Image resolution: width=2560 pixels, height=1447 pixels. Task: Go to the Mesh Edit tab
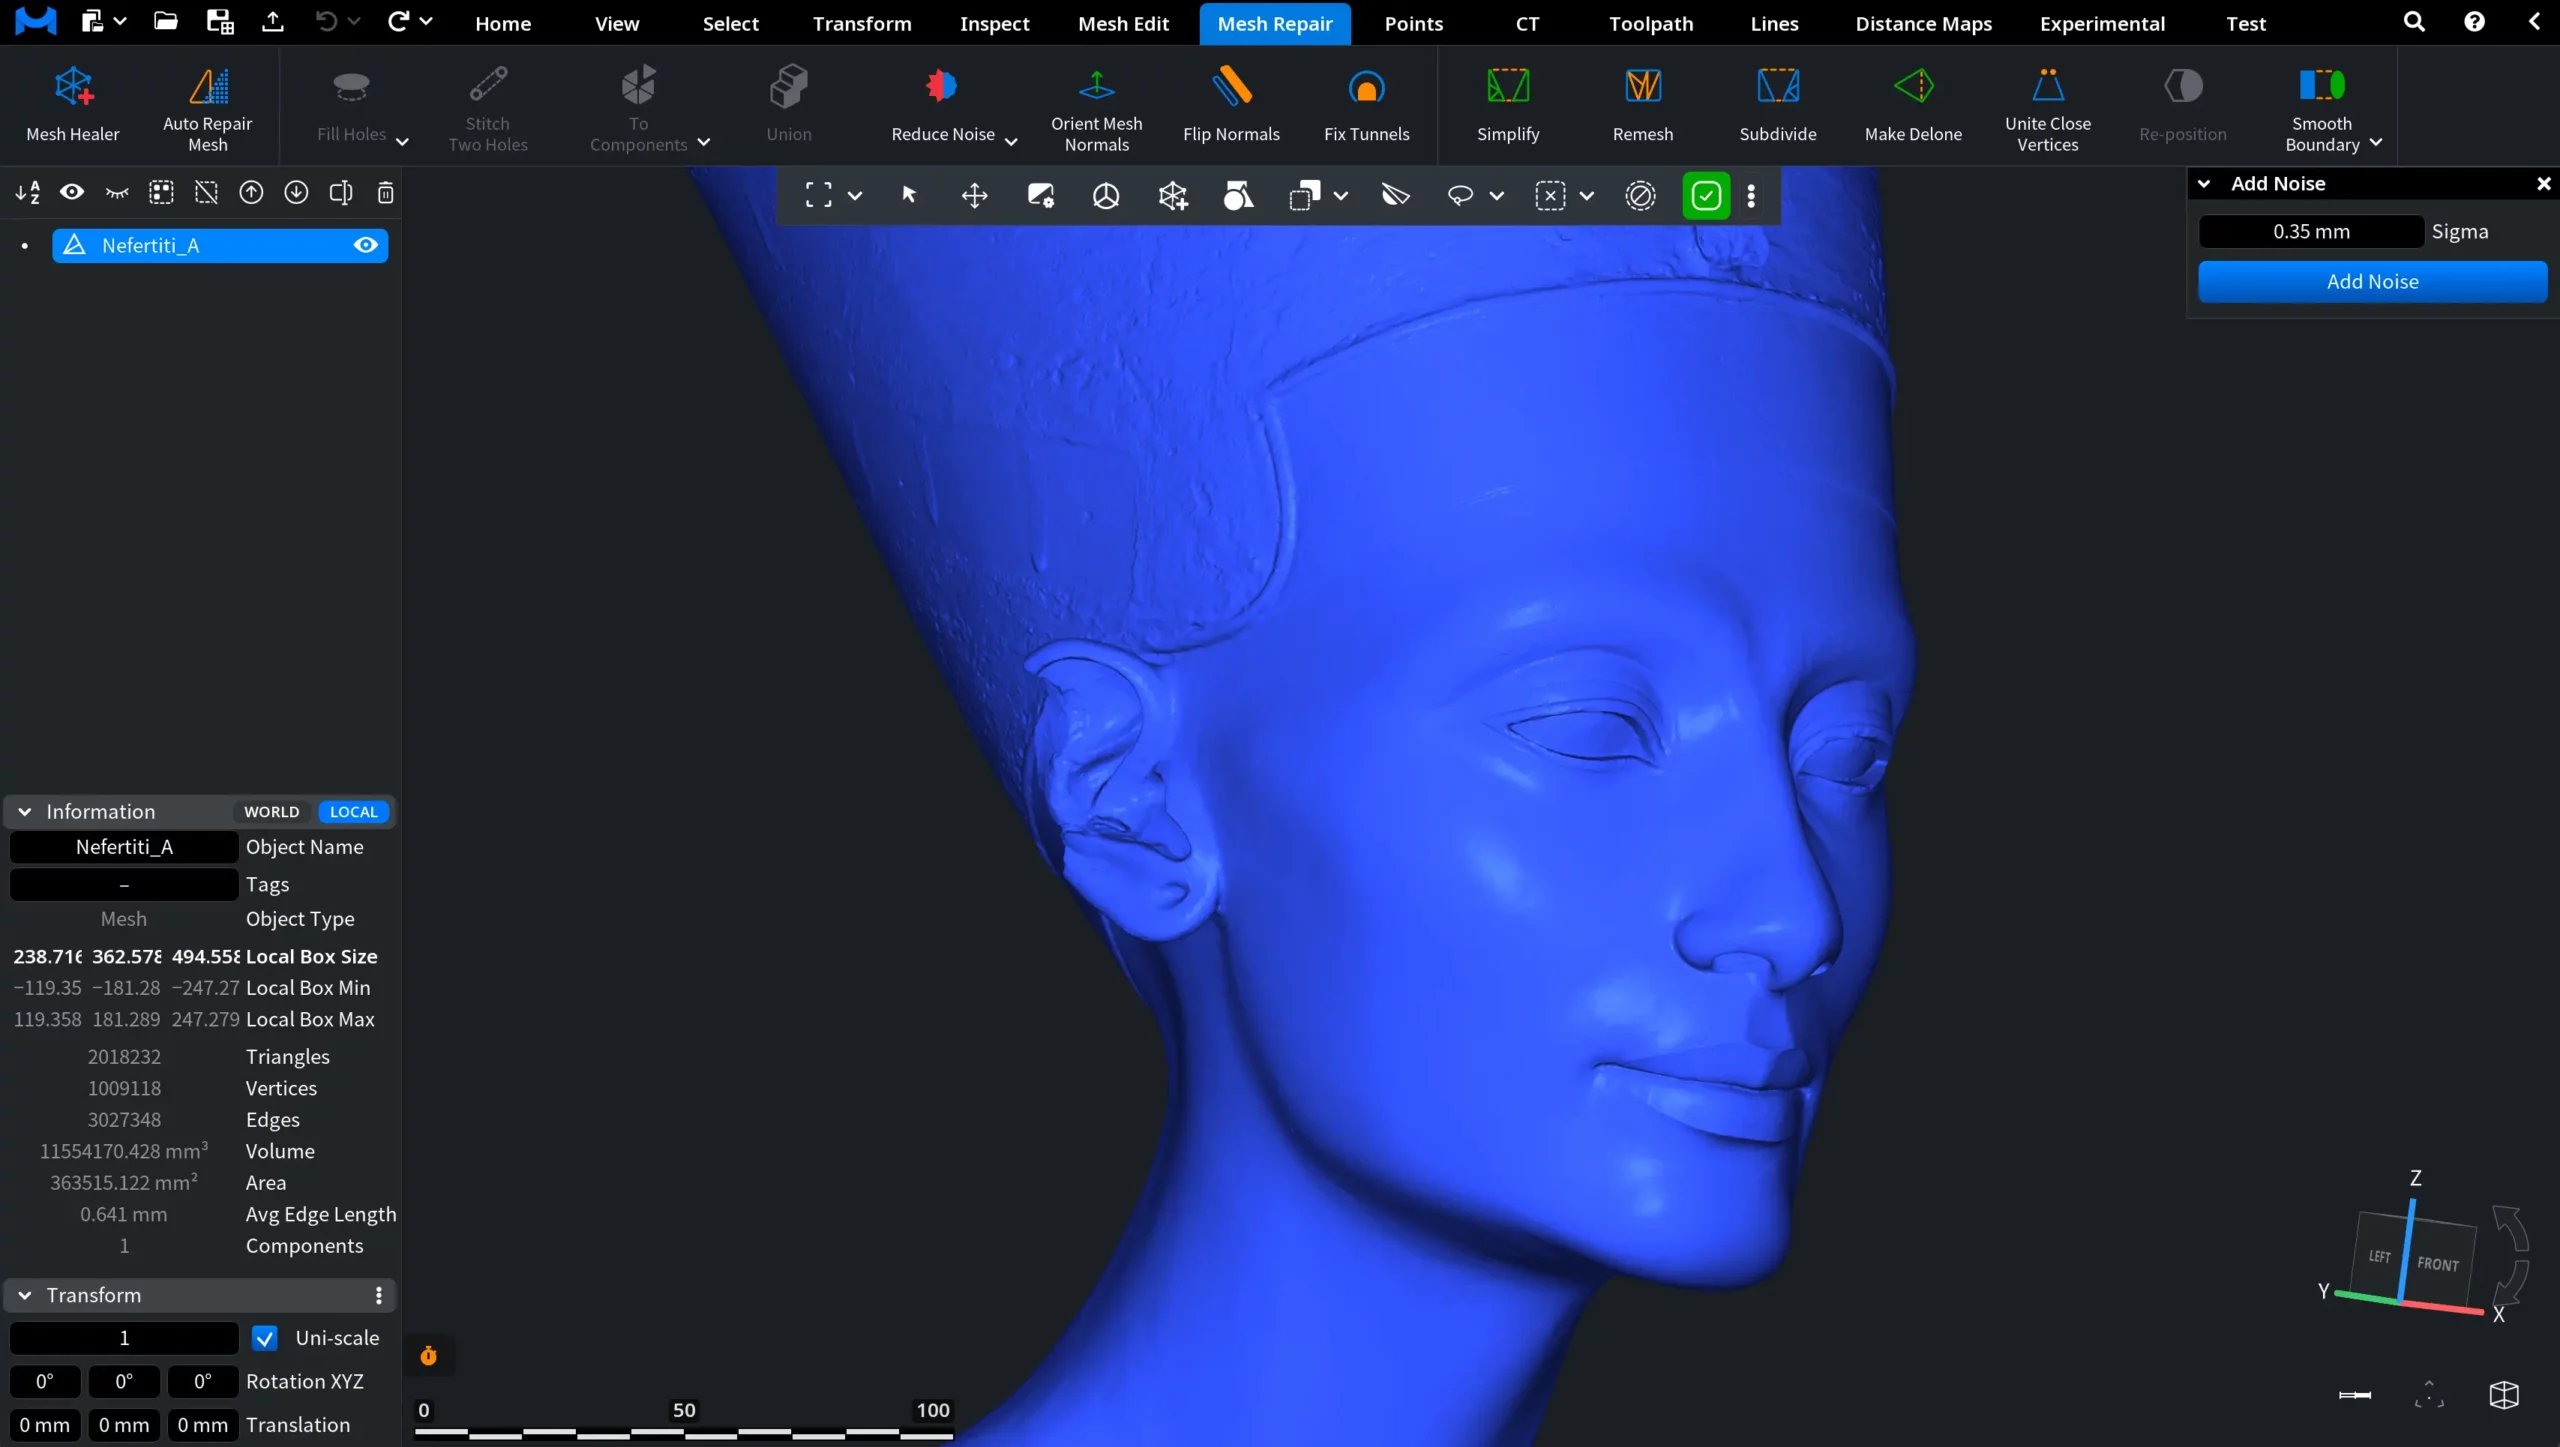[1123, 23]
